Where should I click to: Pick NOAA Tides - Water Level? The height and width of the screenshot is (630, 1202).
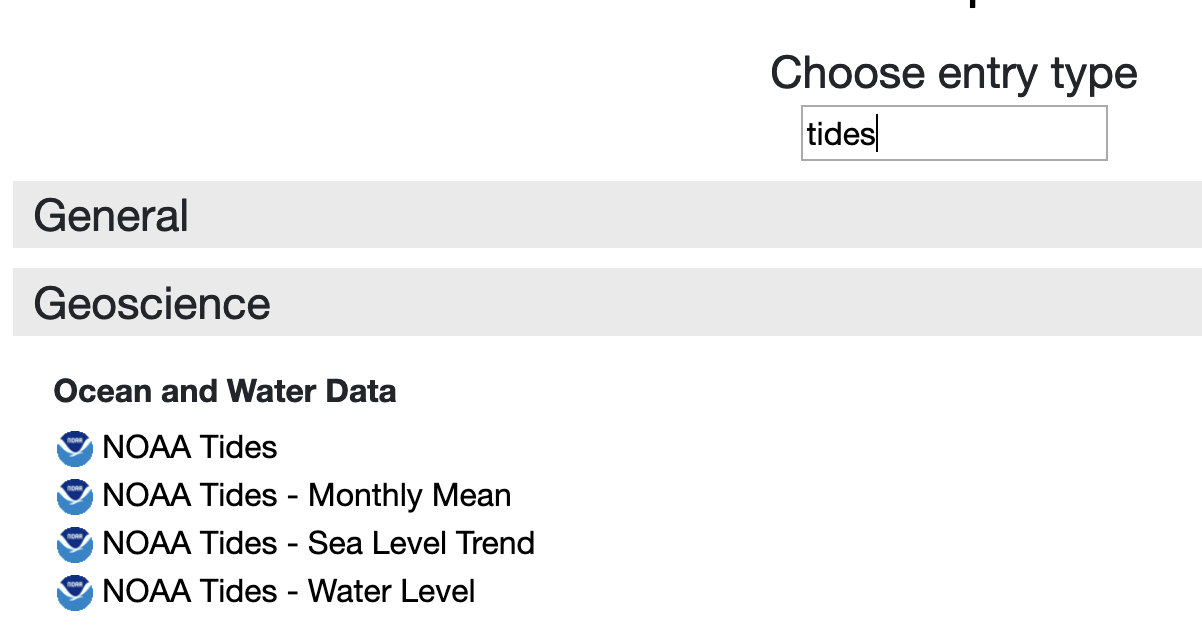(289, 591)
